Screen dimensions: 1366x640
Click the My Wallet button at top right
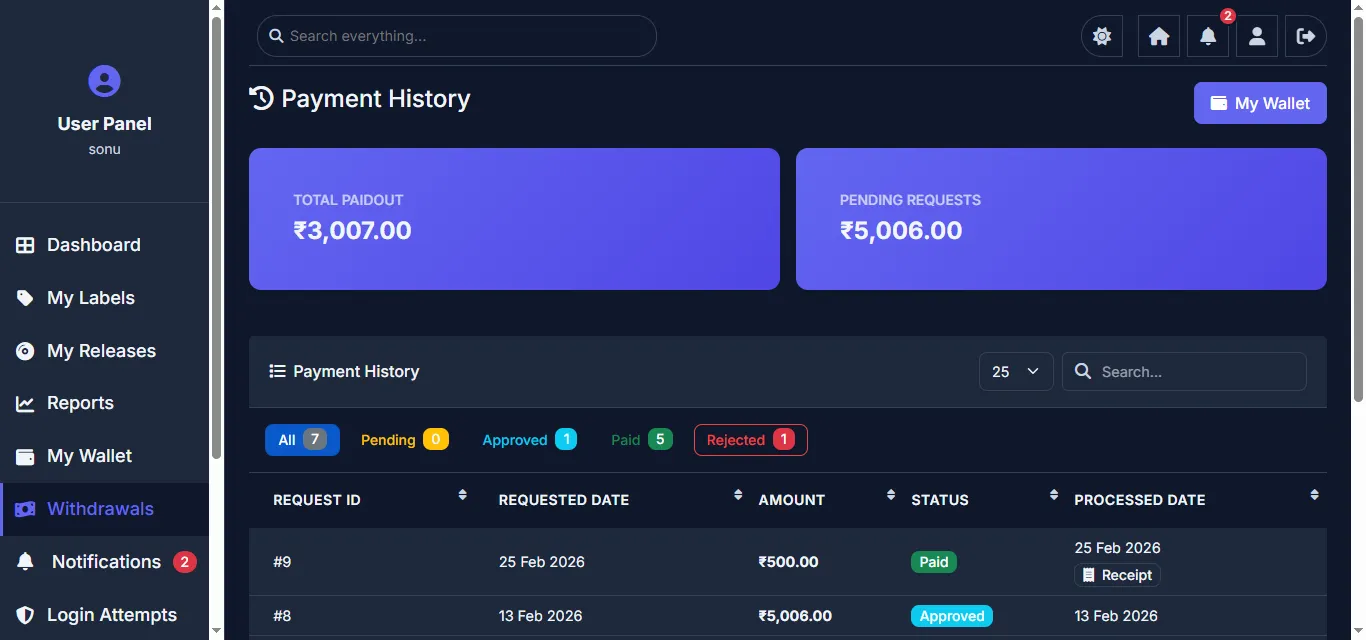point(1260,103)
